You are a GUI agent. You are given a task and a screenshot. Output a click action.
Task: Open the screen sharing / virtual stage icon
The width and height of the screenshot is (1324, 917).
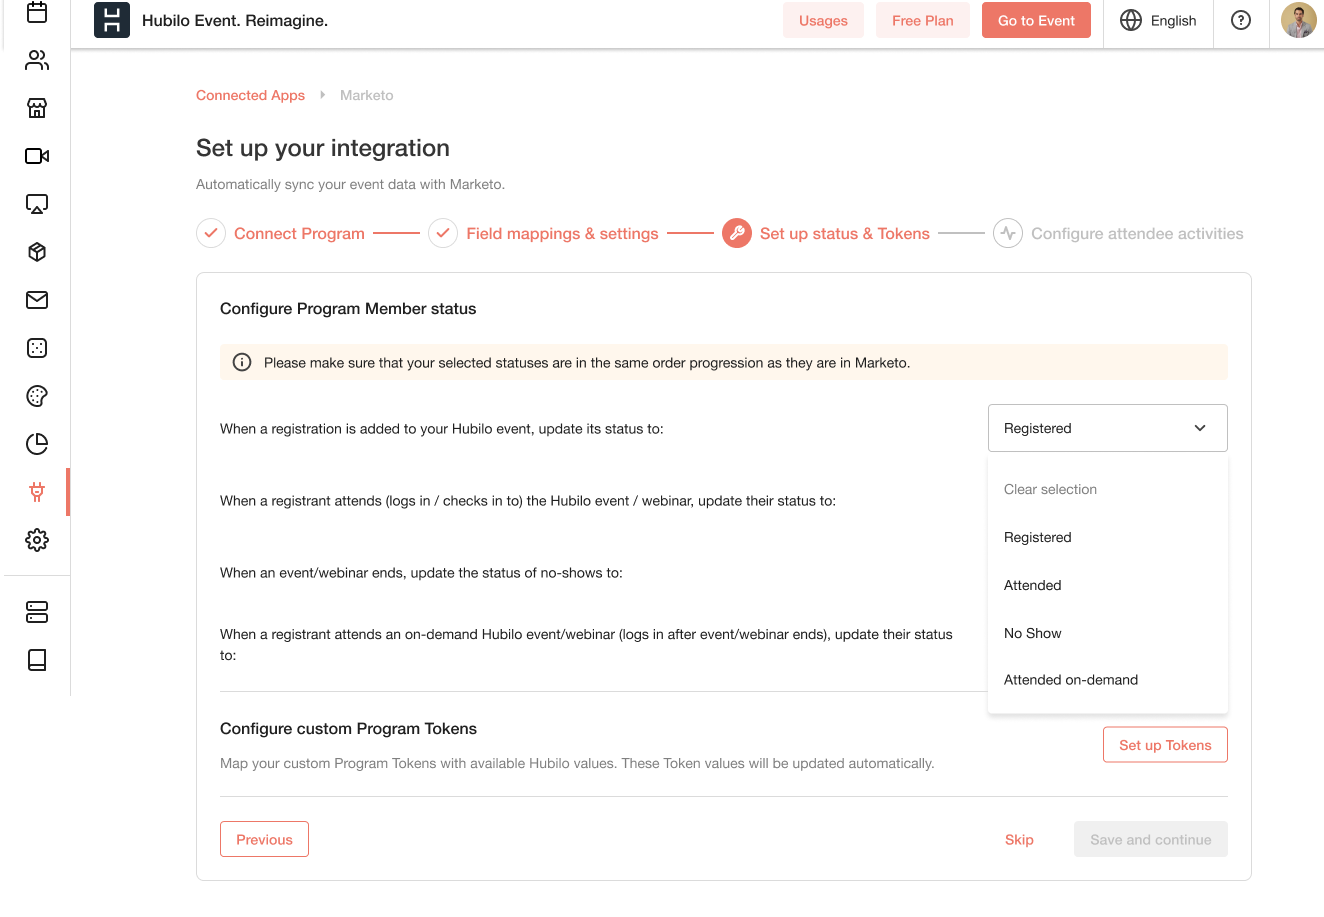pyautogui.click(x=37, y=204)
